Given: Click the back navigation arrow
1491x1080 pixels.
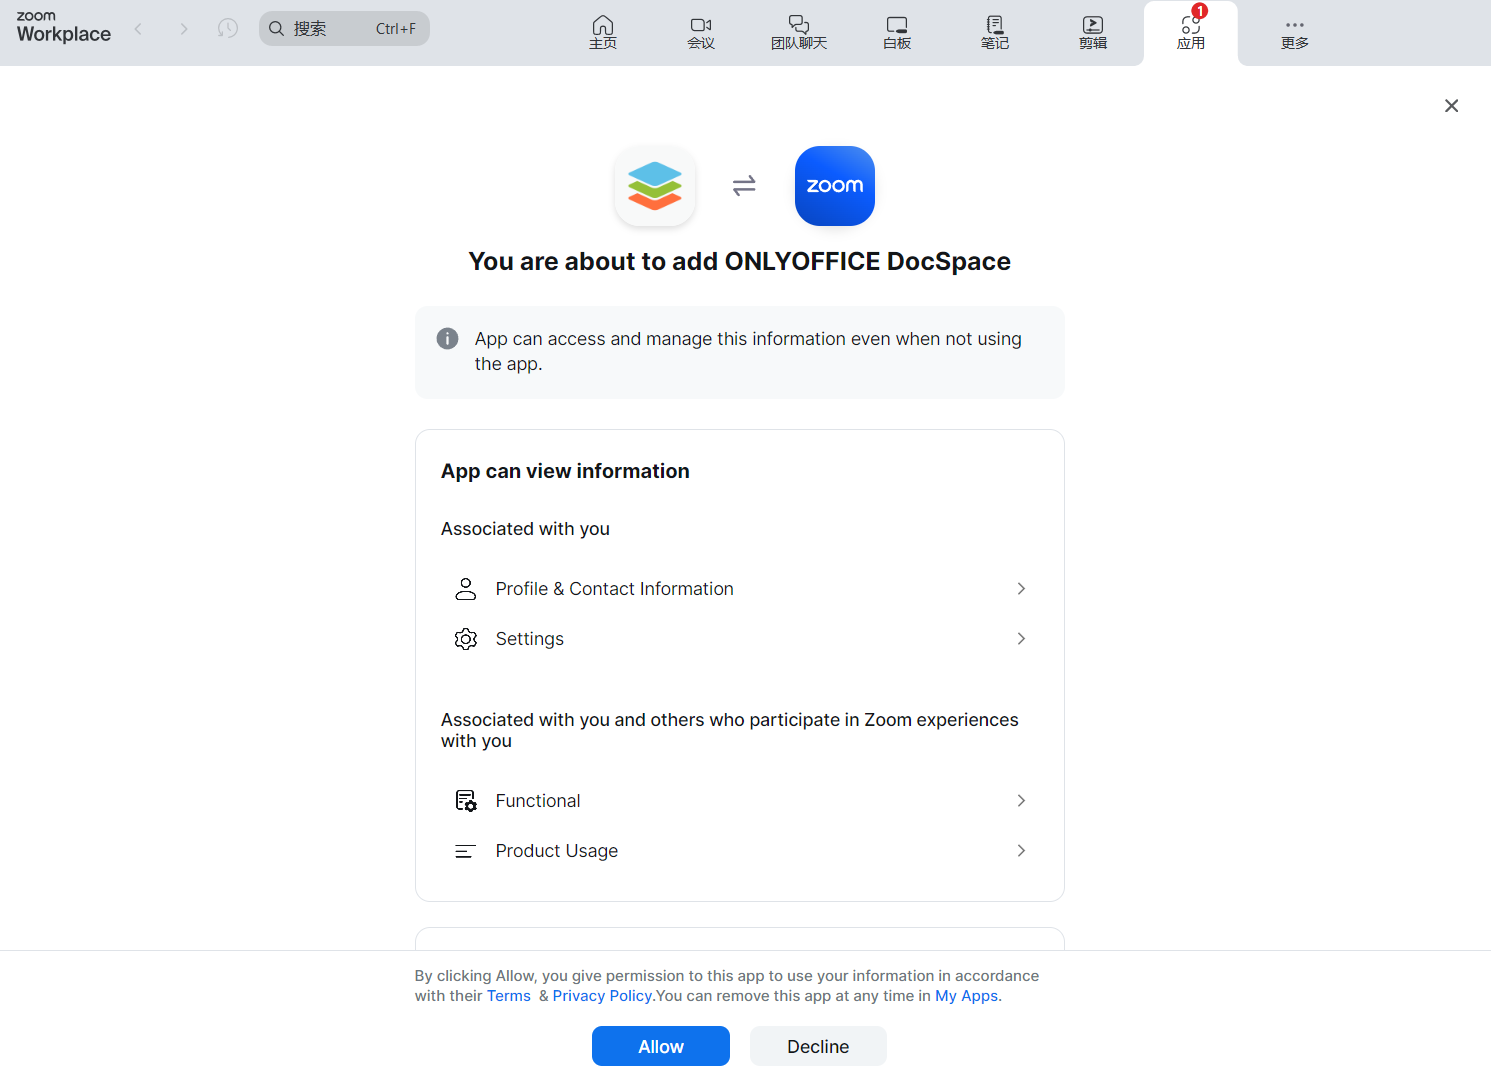Looking at the screenshot, I should [x=138, y=28].
